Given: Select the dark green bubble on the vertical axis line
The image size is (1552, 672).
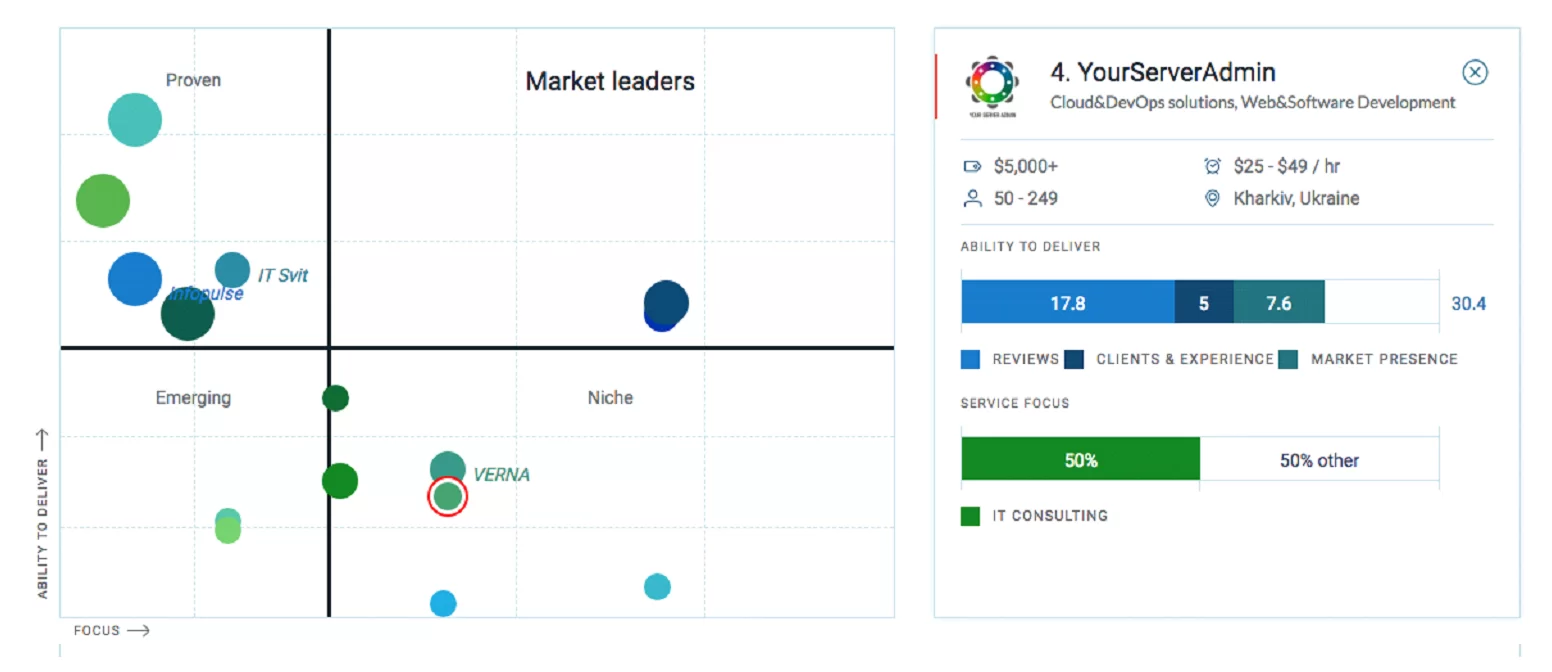Looking at the screenshot, I should [336, 398].
